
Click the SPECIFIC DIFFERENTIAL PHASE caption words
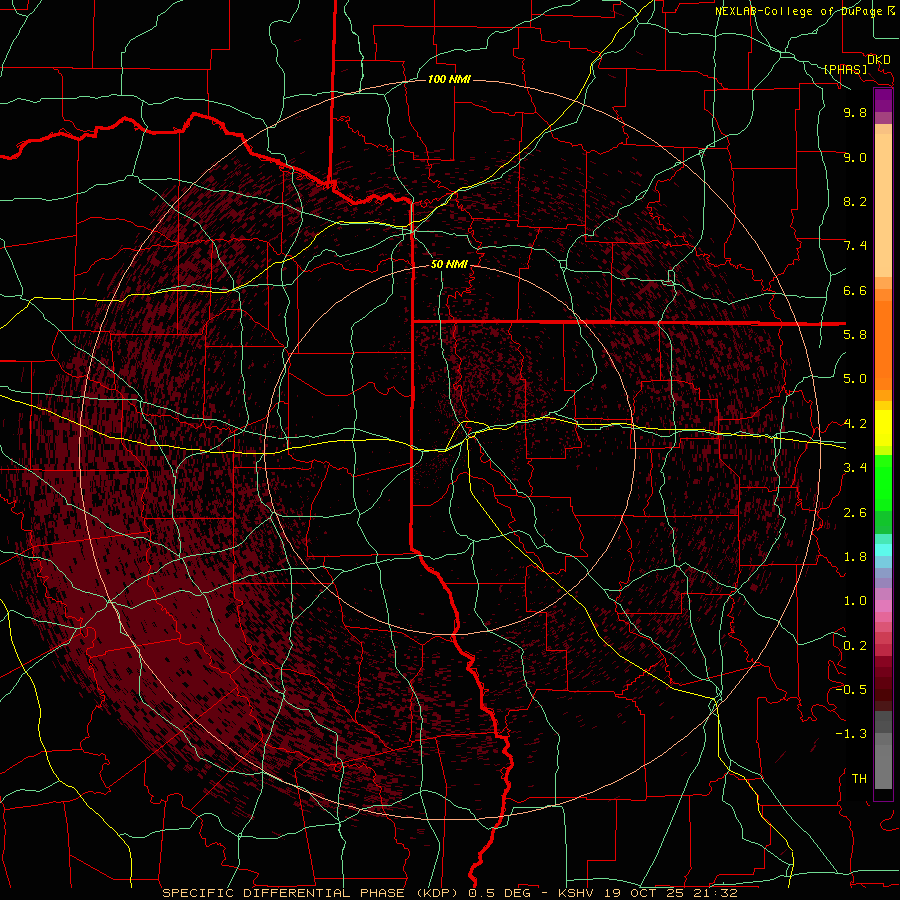[285, 893]
